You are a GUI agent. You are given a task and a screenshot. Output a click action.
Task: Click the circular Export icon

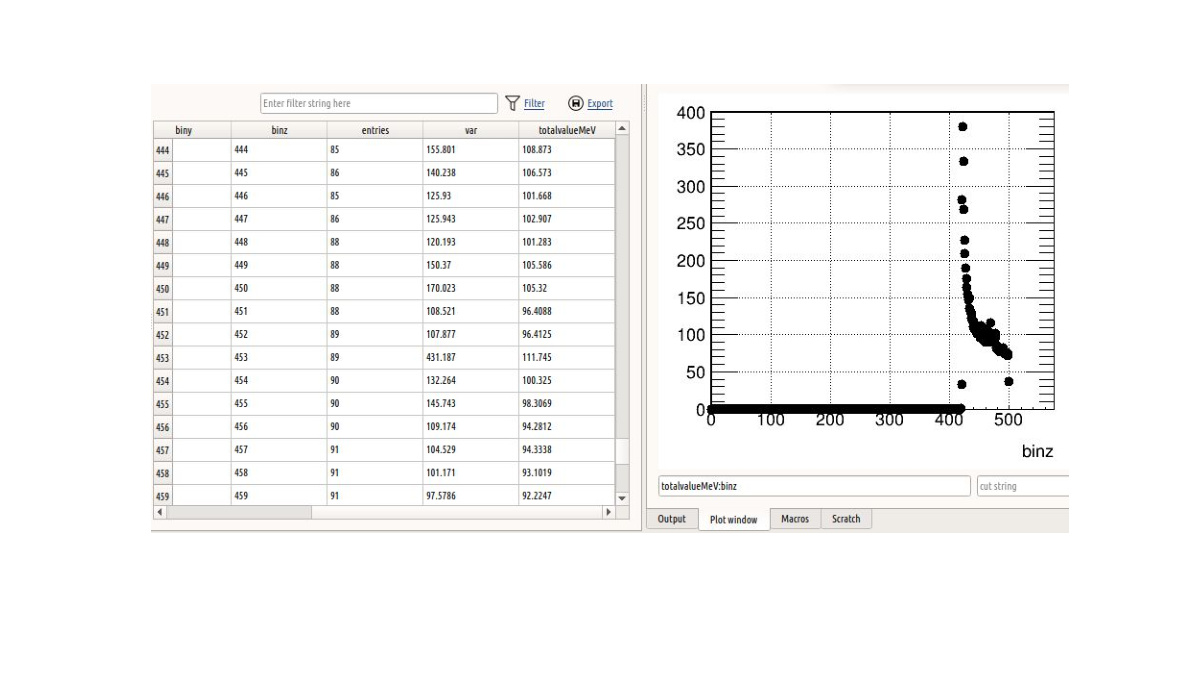[575, 103]
